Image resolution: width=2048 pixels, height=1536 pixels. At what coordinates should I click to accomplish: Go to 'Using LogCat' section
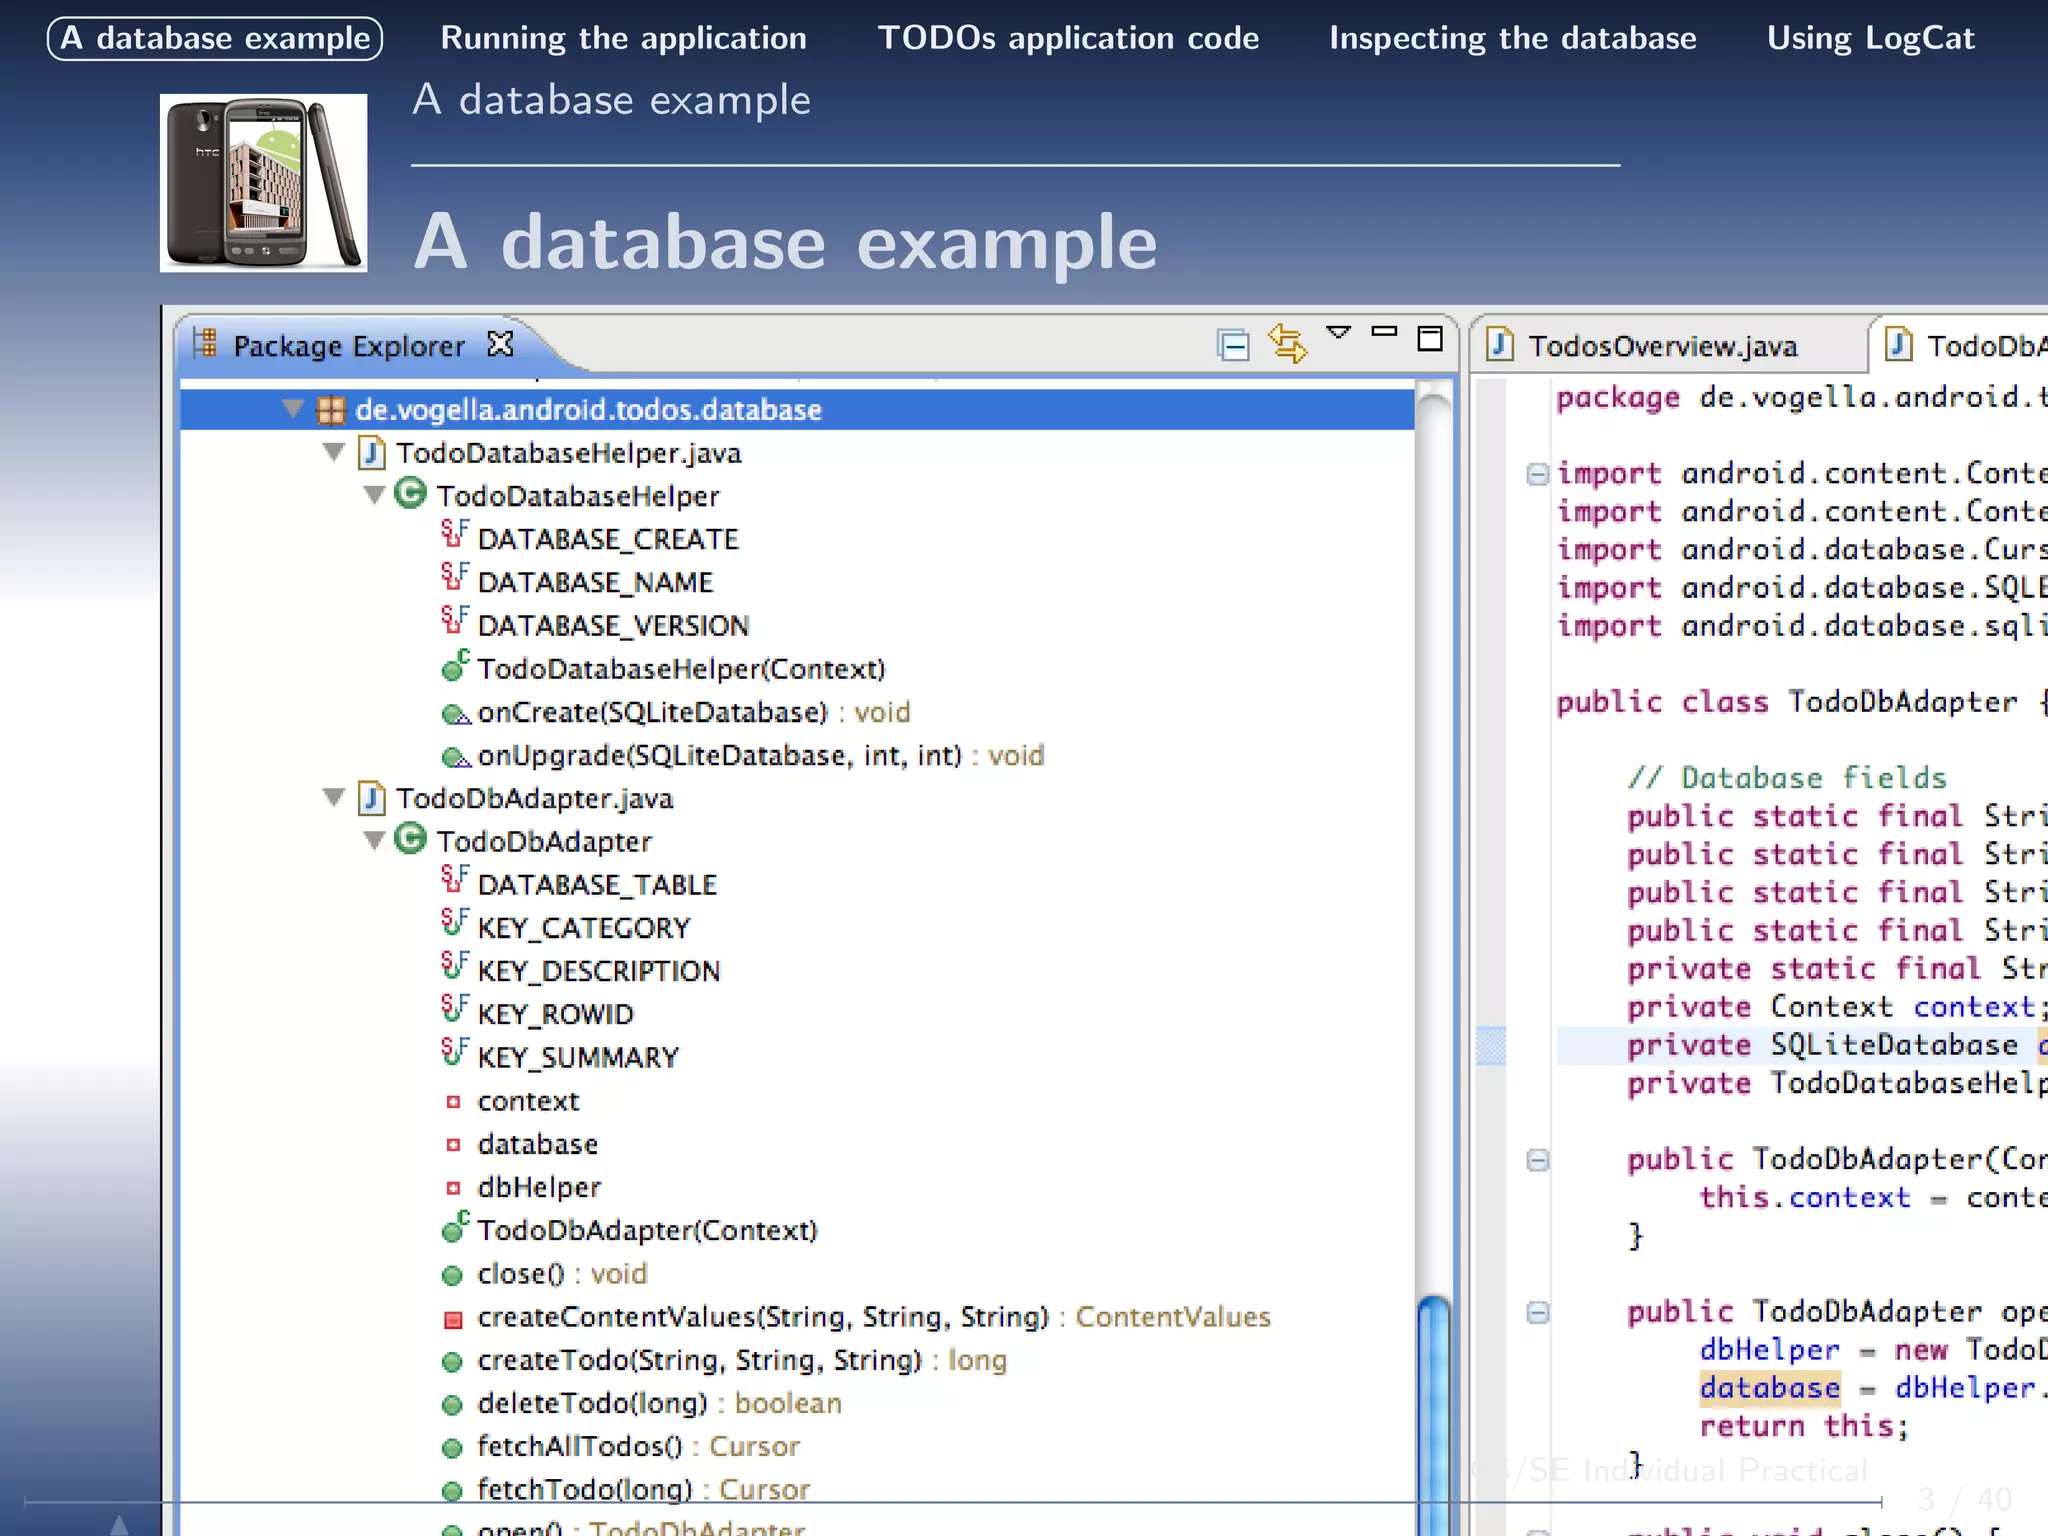(x=1870, y=38)
